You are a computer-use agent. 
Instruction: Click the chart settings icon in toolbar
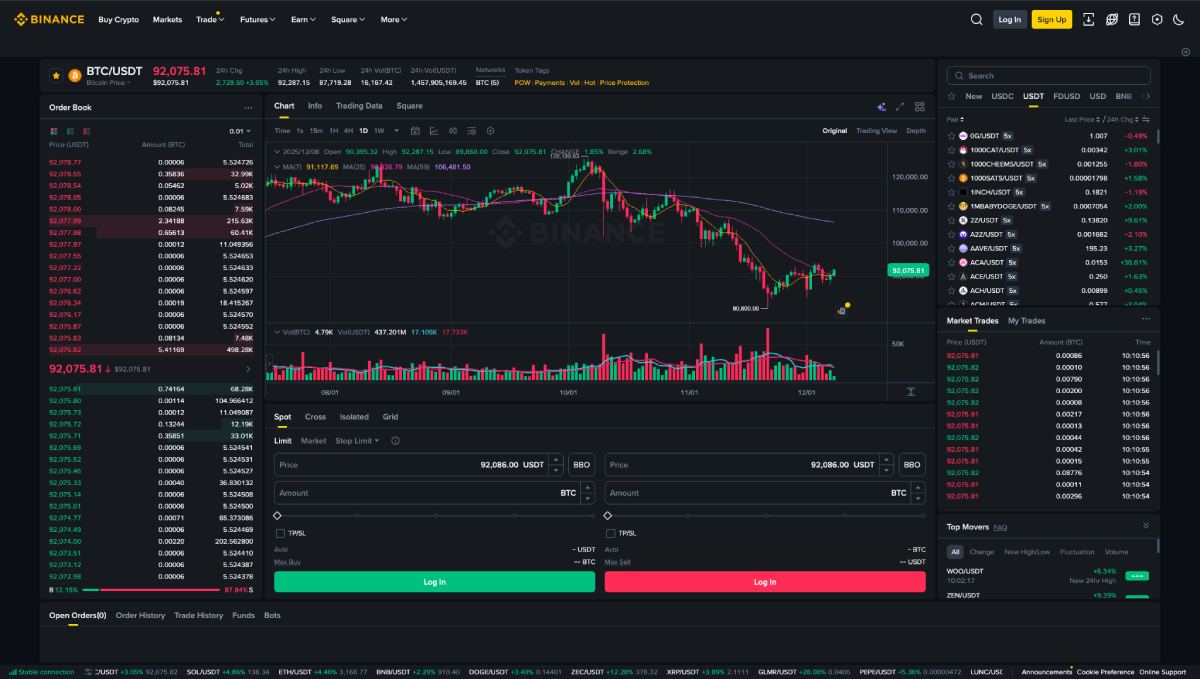click(x=490, y=131)
